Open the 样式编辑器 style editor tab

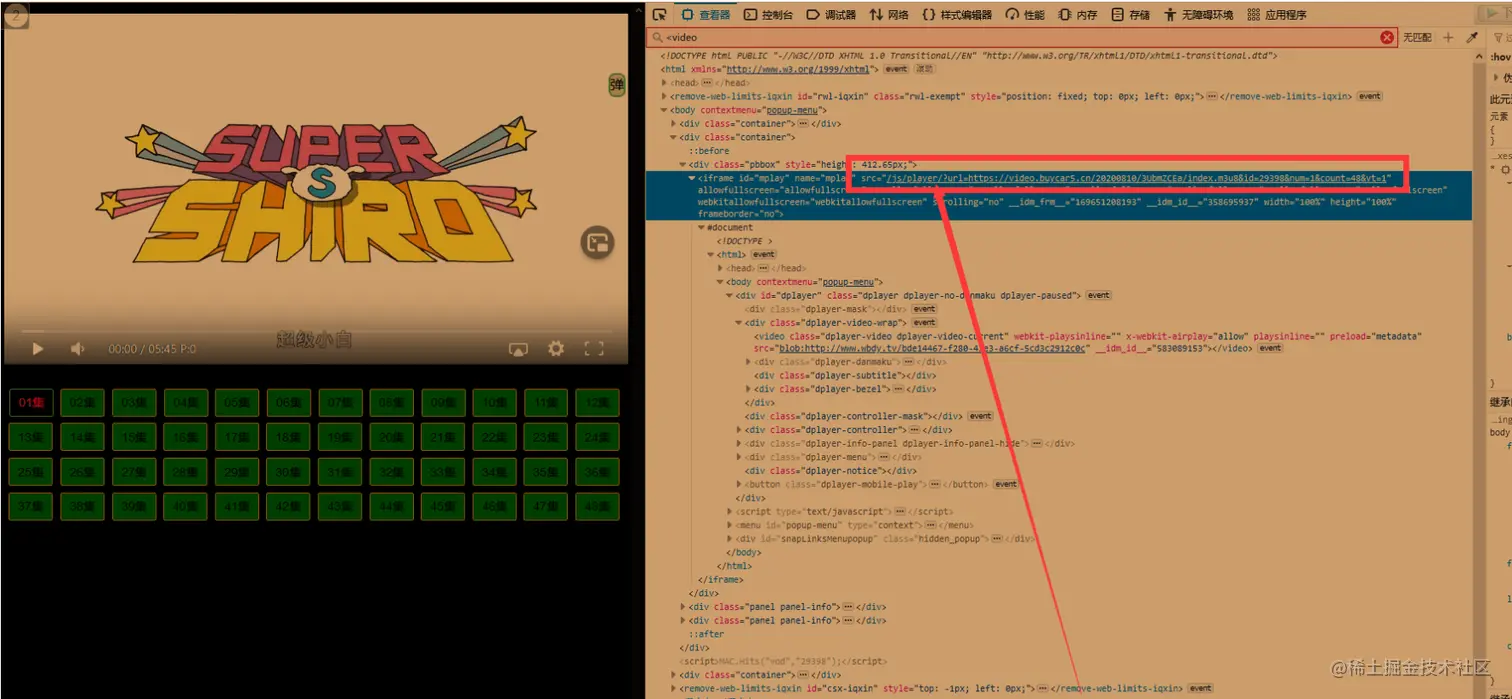pyautogui.click(x=957, y=14)
